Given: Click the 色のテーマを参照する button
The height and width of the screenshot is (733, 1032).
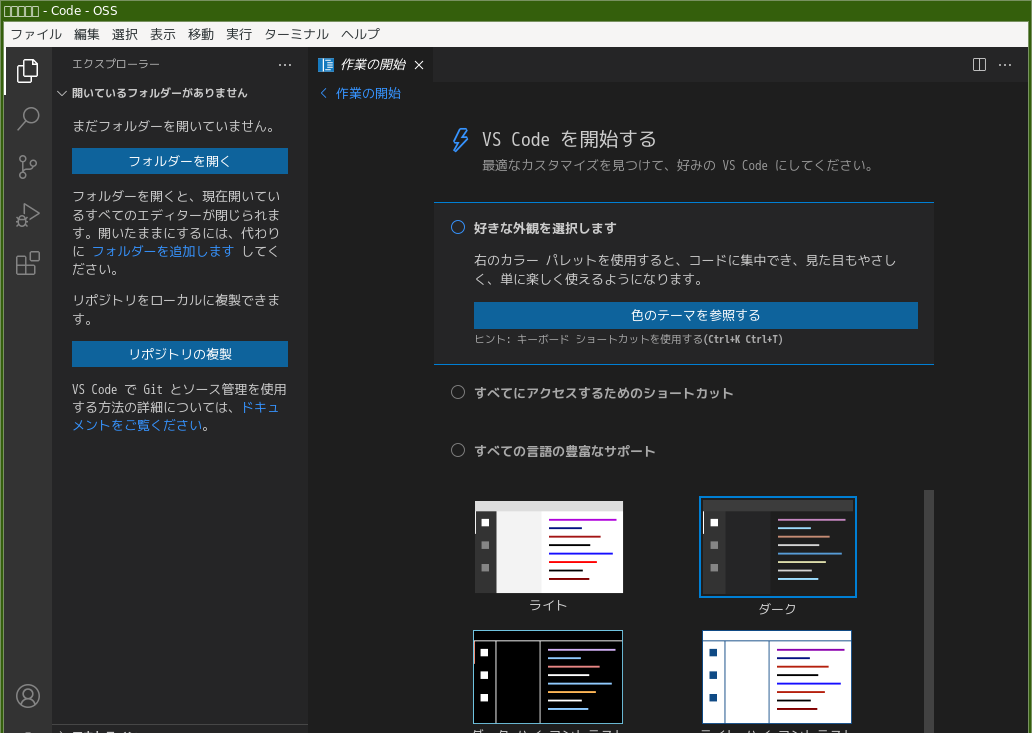Looking at the screenshot, I should [x=696, y=315].
